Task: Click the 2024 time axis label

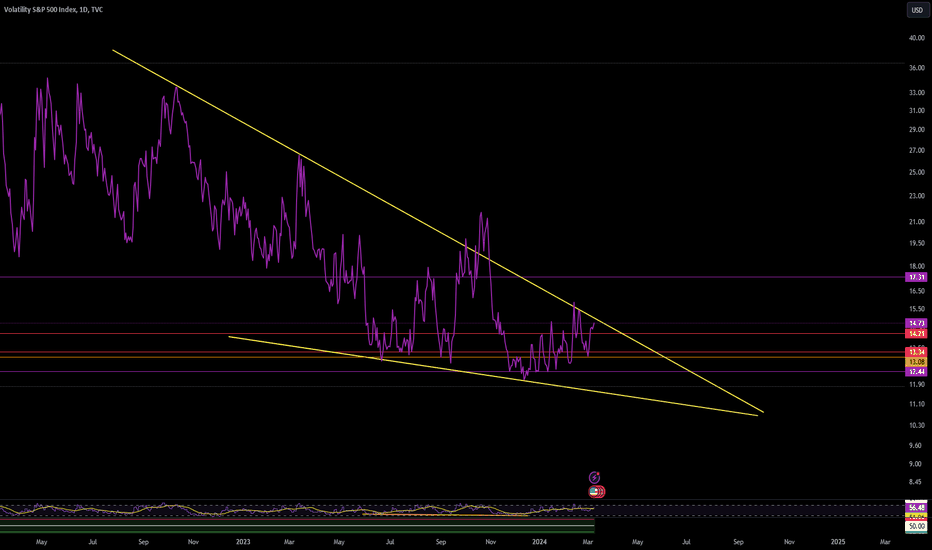Action: coord(539,542)
